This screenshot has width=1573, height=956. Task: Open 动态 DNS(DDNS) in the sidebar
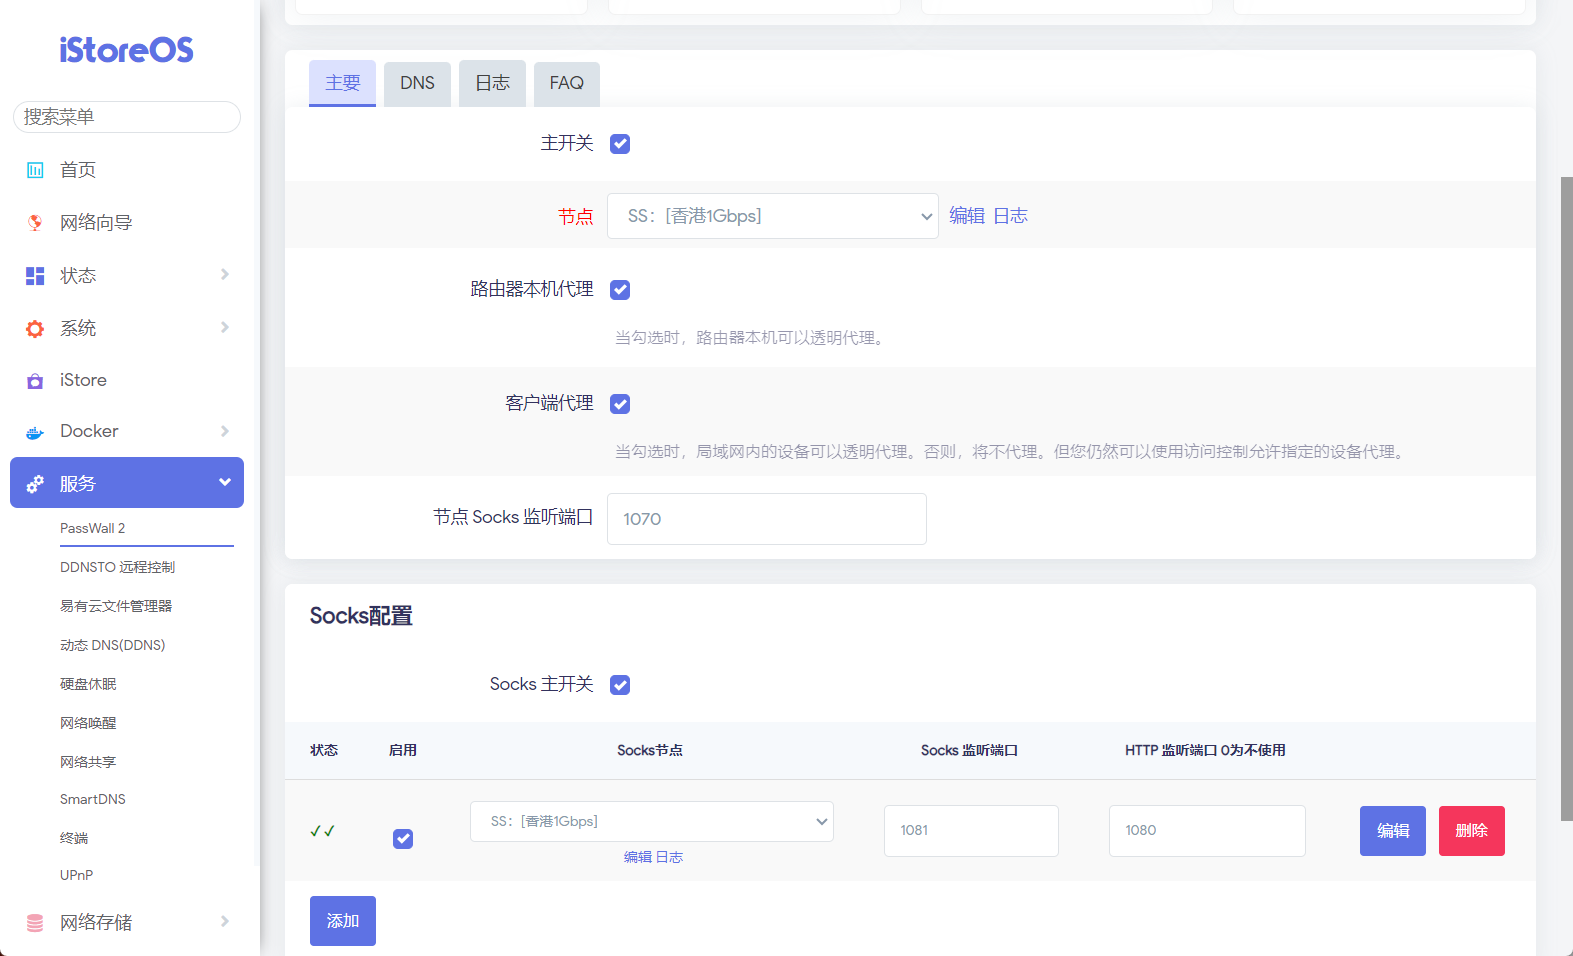tap(113, 645)
